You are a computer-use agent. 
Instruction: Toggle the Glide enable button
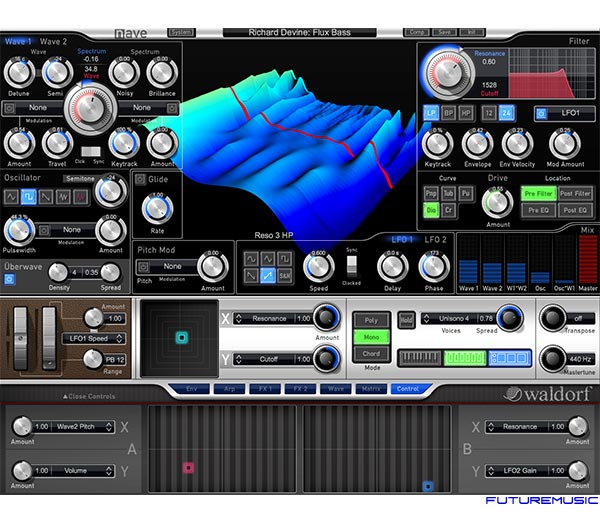click(x=140, y=179)
